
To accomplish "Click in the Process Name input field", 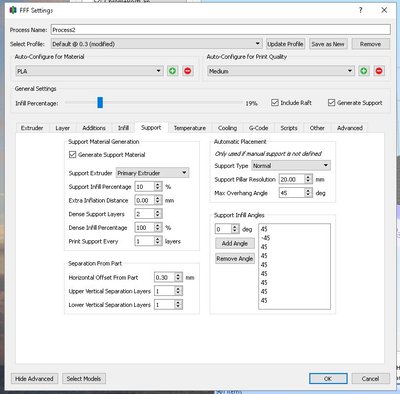I will coord(221,30).
